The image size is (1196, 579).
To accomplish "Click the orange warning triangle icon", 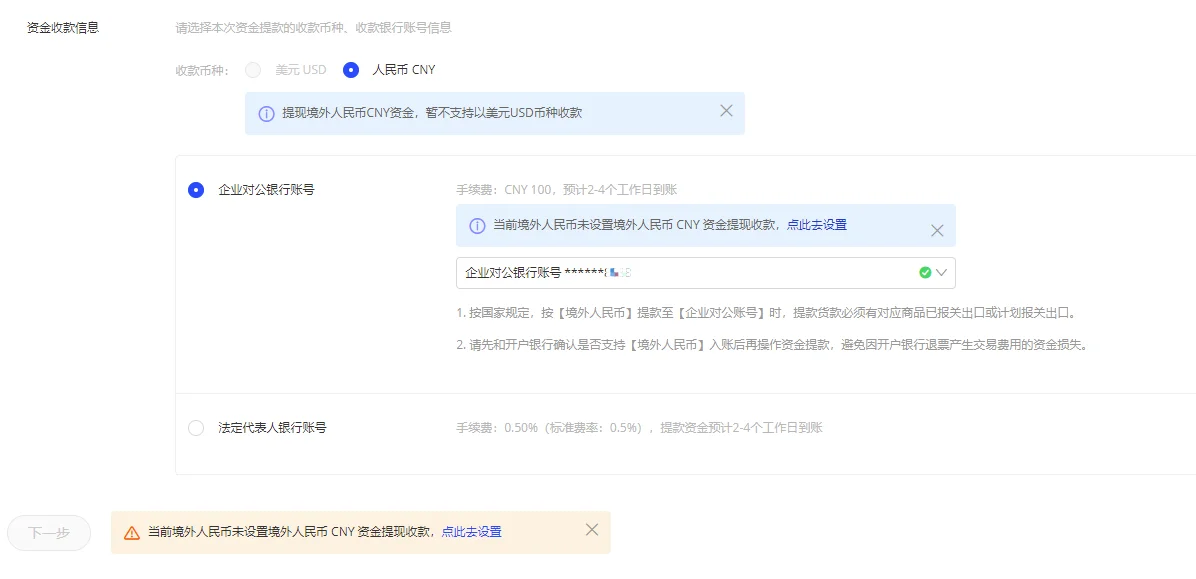I will tap(132, 533).
